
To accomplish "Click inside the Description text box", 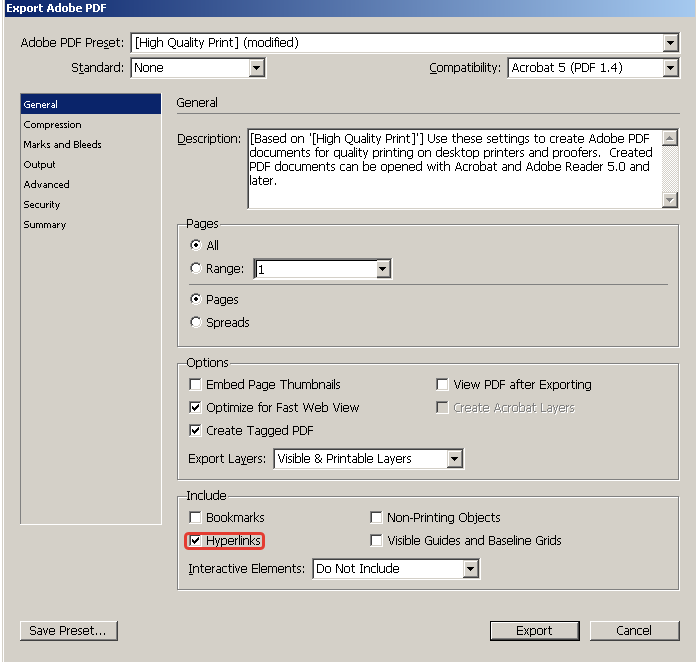I will point(455,169).
